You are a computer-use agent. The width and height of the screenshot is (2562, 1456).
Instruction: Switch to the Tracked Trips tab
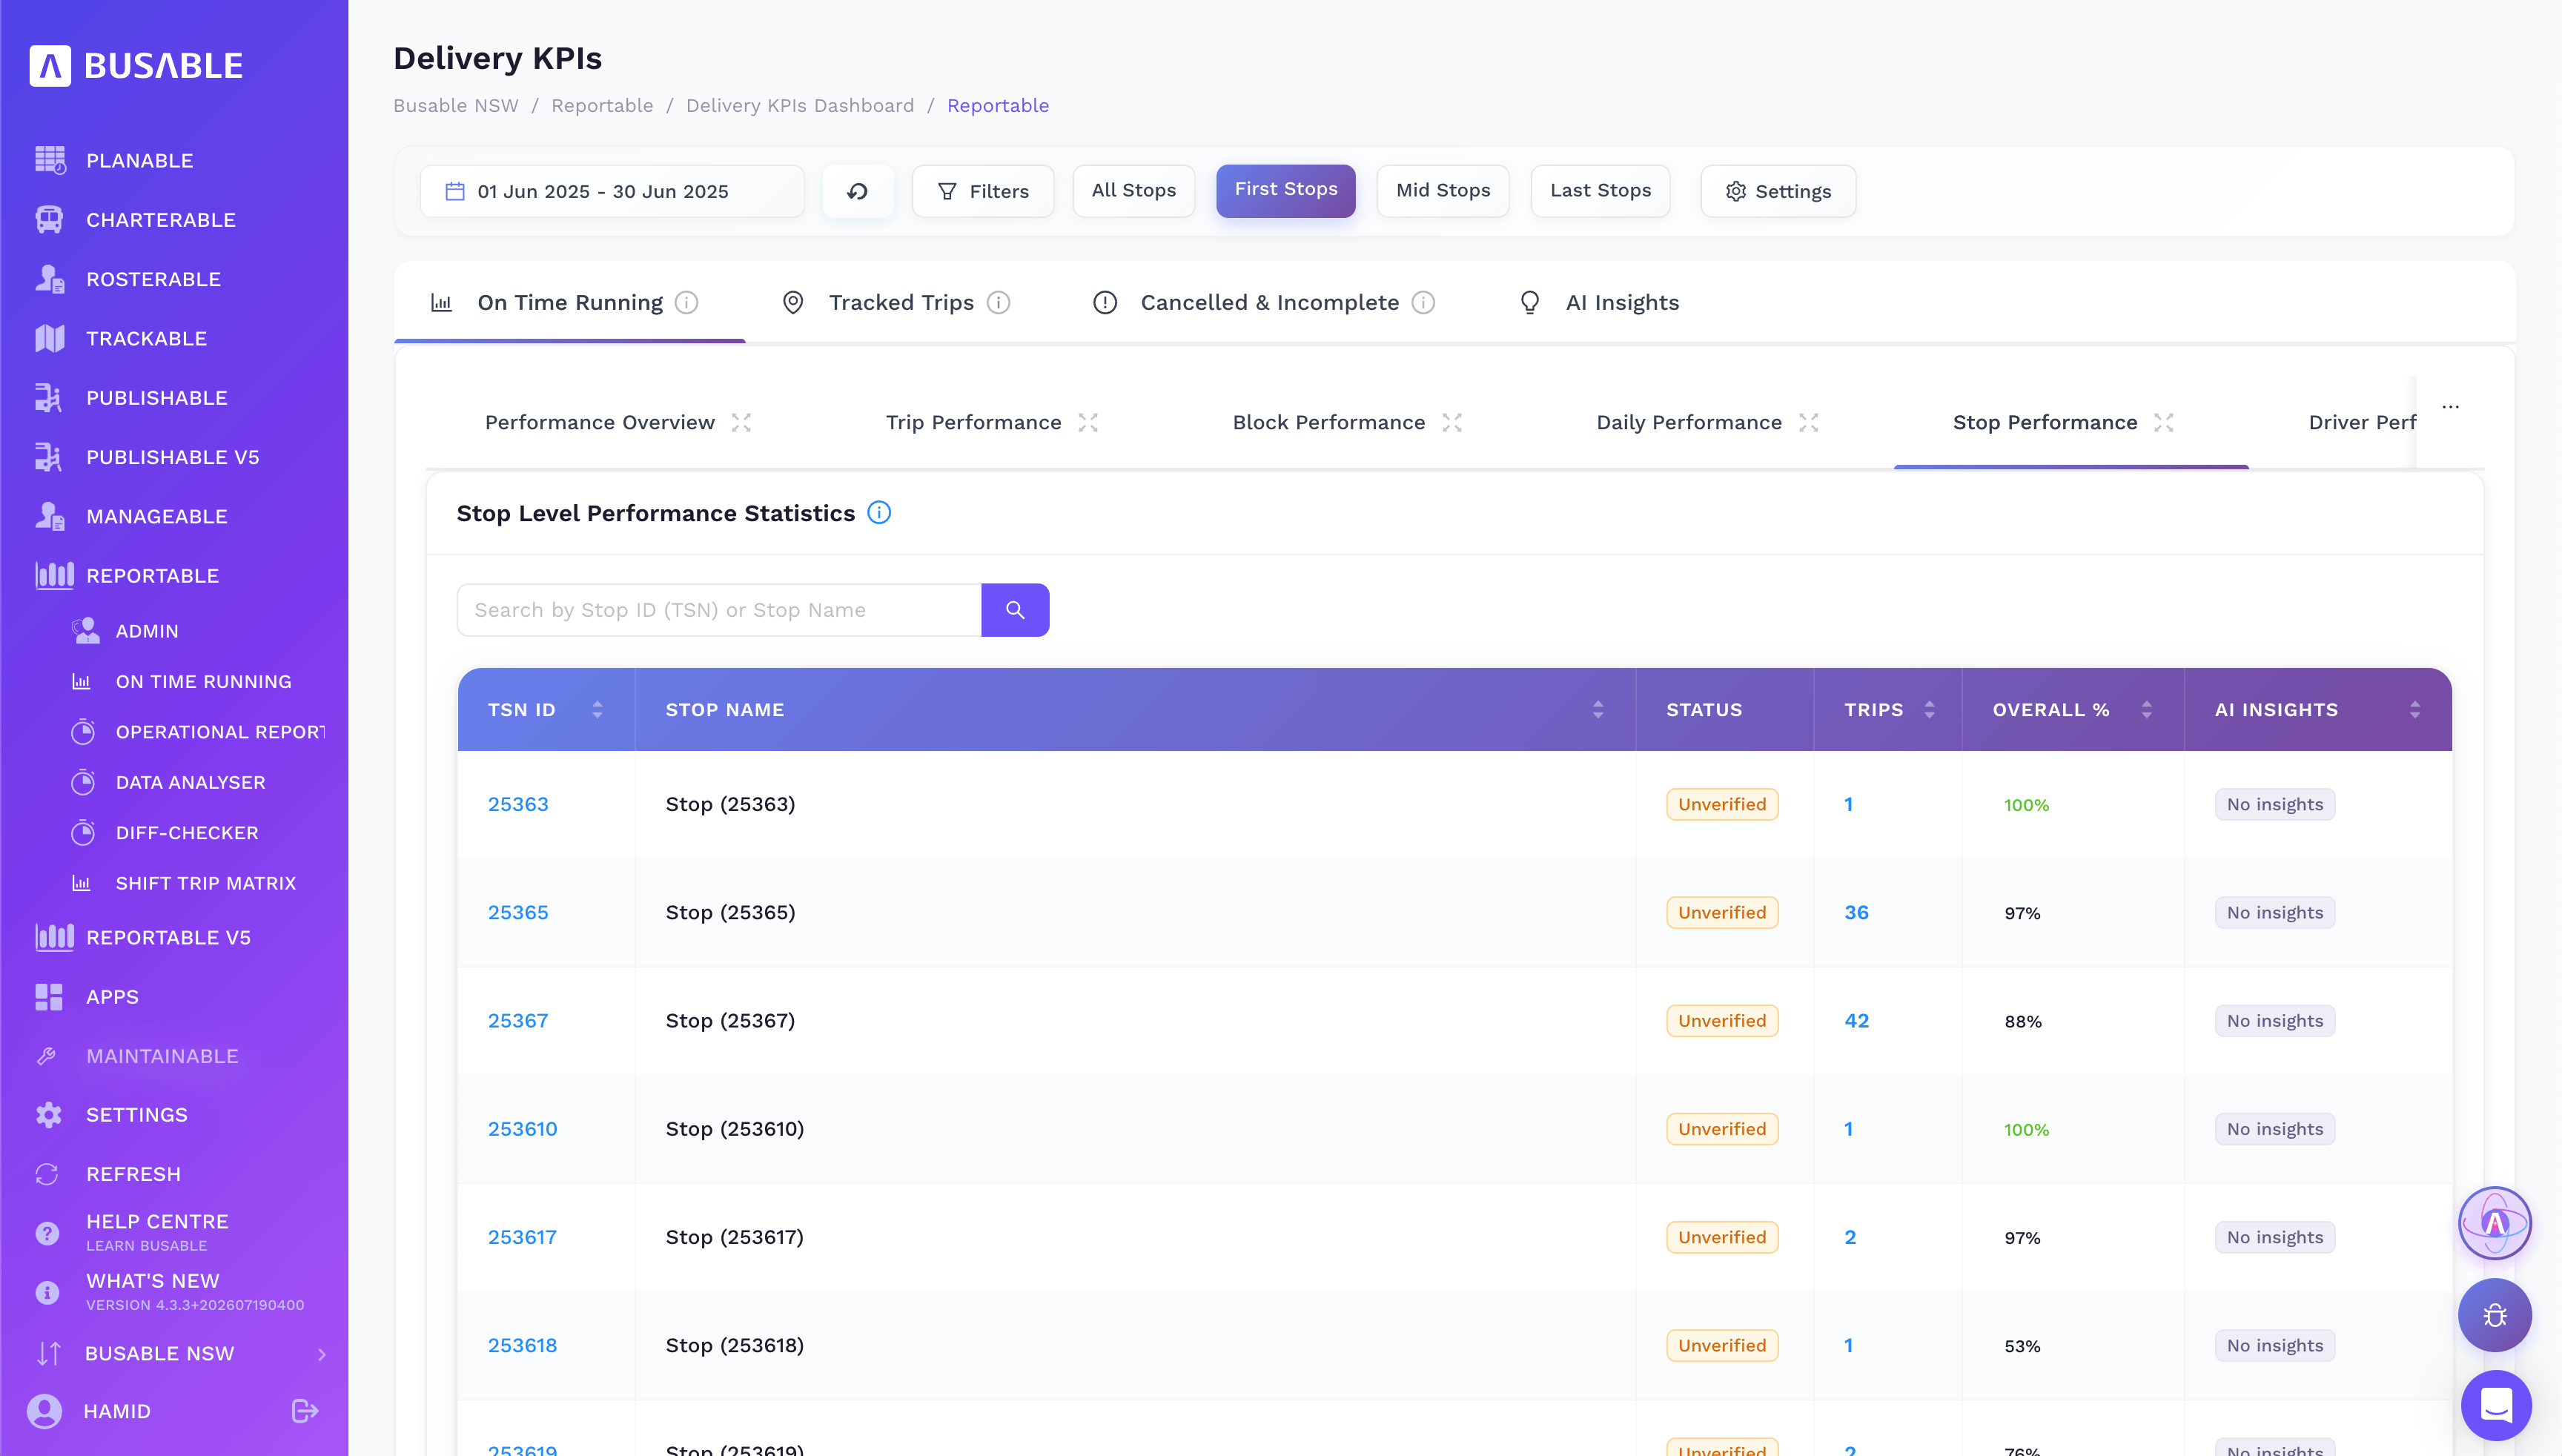895,303
